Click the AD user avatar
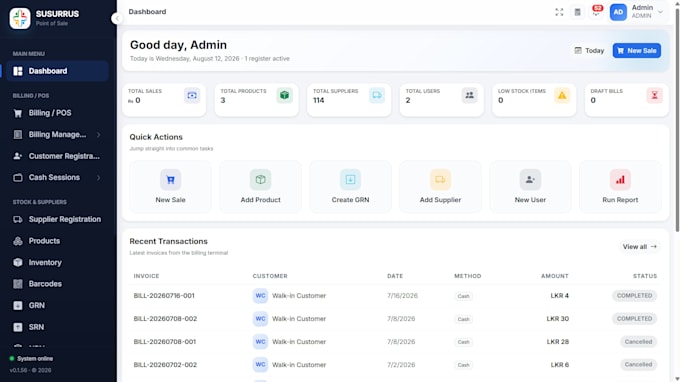 tap(618, 12)
